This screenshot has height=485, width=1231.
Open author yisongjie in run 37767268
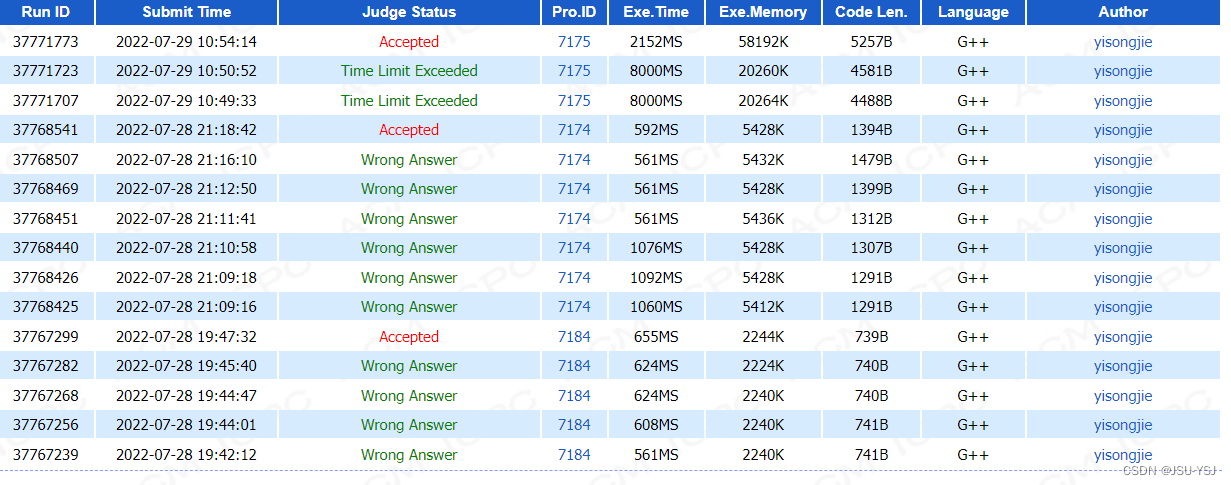1123,396
